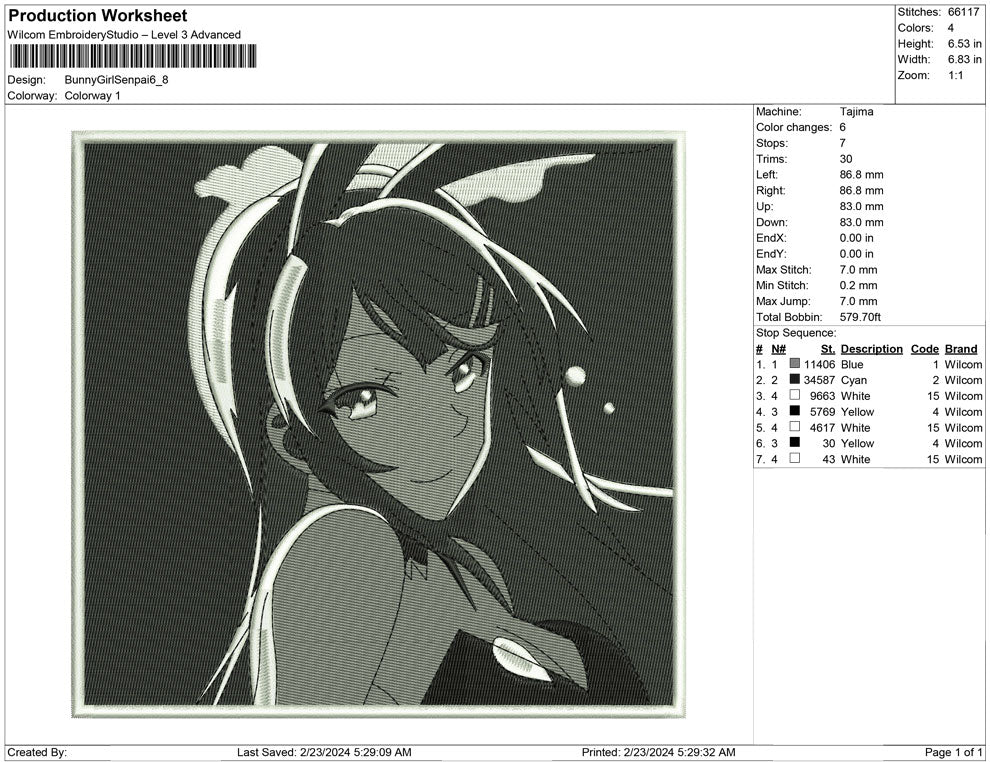The height and width of the screenshot is (762, 990).
Task: Click the EndX value 0.00 in
Action: pyautogui.click(x=857, y=238)
